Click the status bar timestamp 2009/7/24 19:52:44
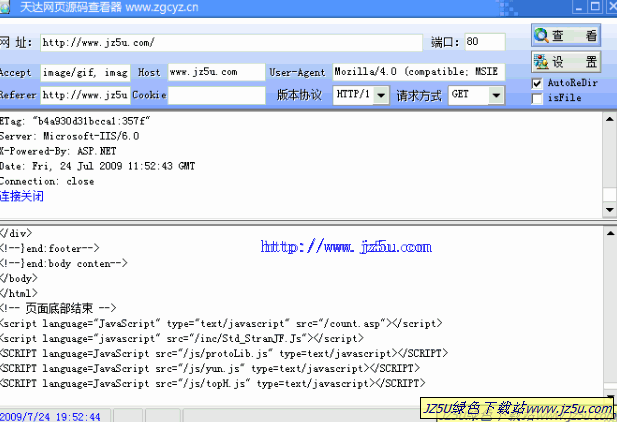 pyautogui.click(x=50, y=416)
